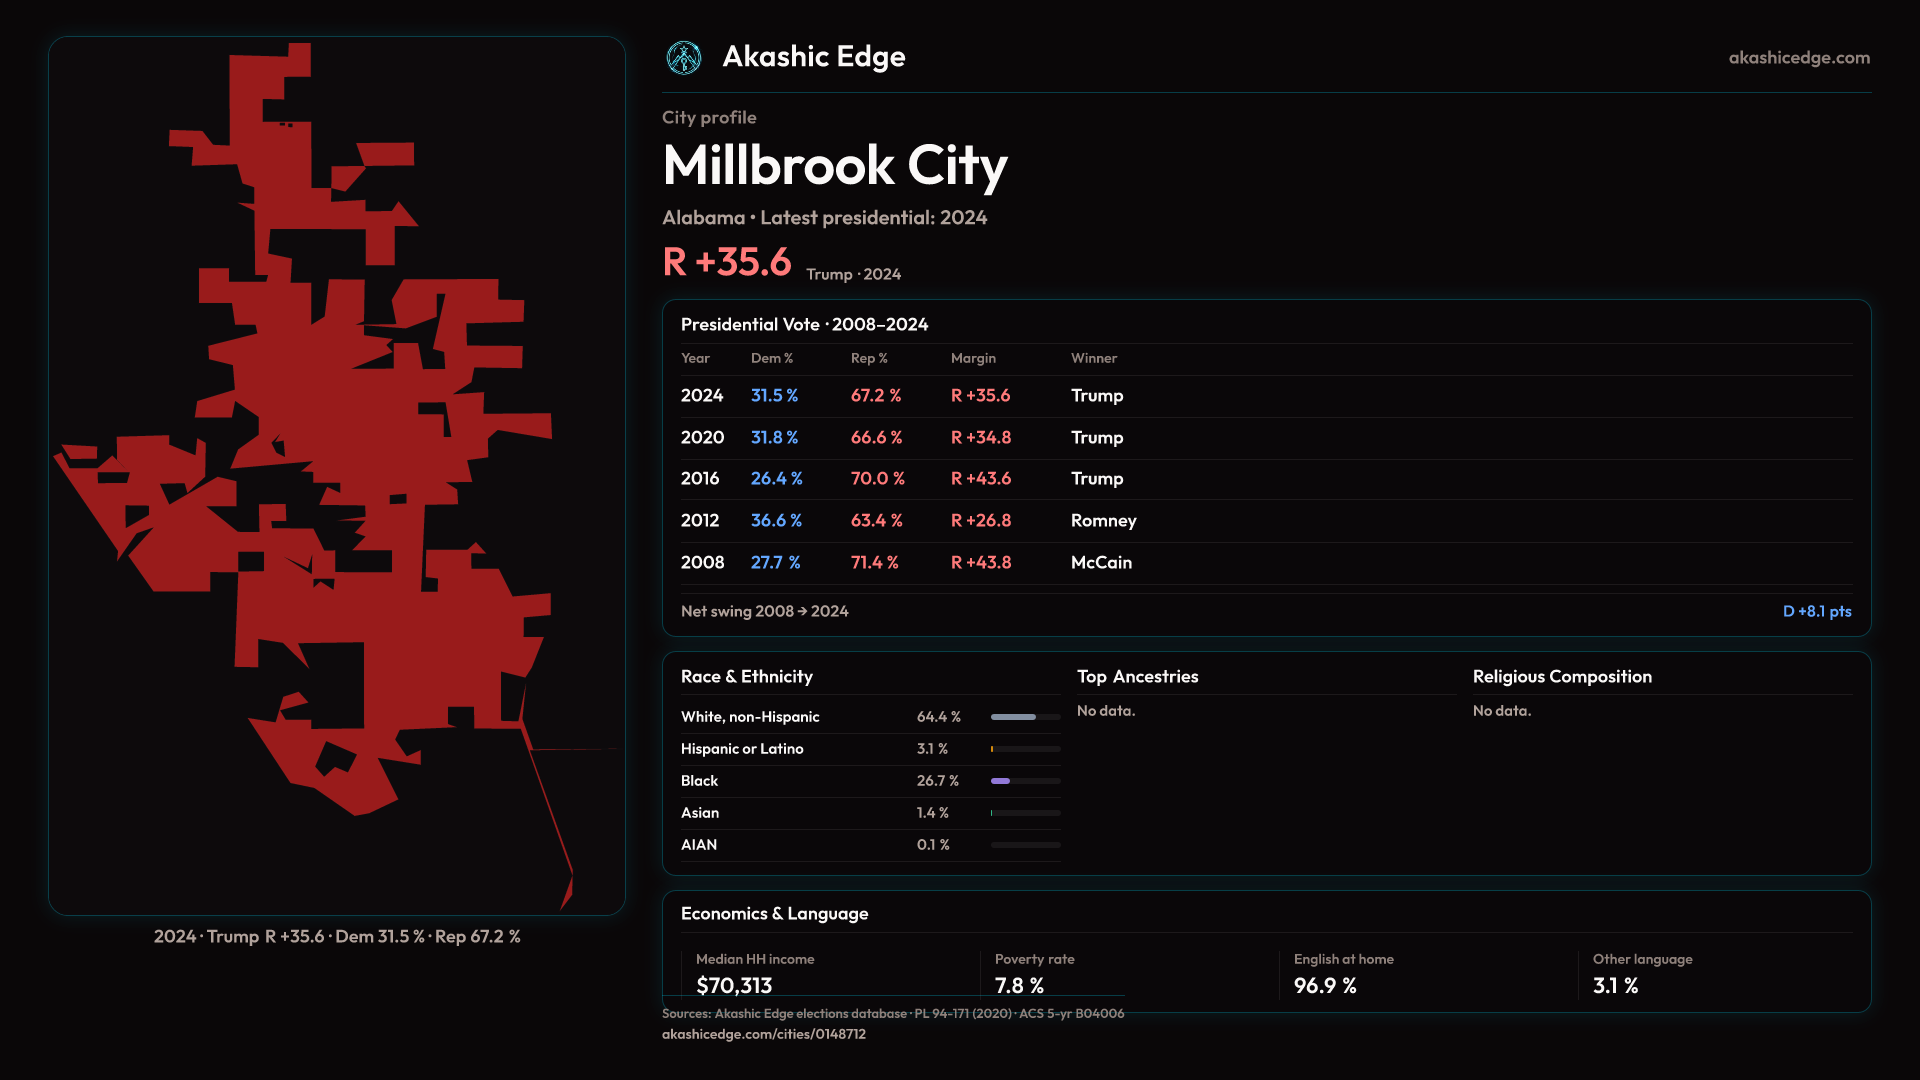This screenshot has height=1080, width=1920.
Task: Click the Top Ancestries heading
Action: 1137,677
